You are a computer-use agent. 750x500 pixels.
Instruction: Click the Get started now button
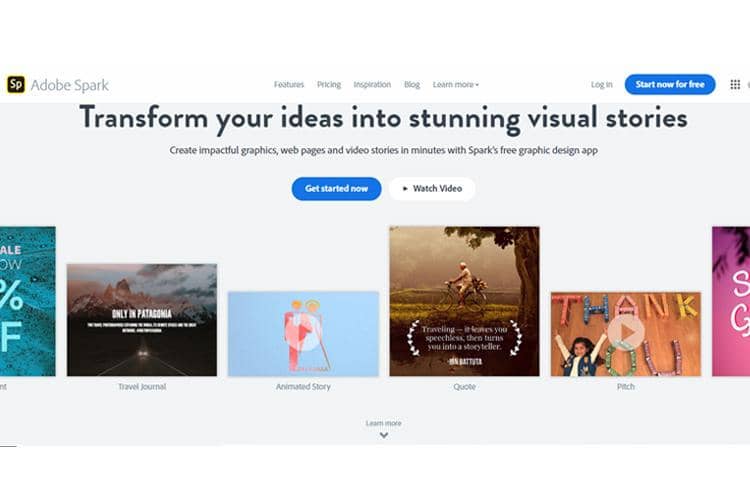[x=336, y=189]
